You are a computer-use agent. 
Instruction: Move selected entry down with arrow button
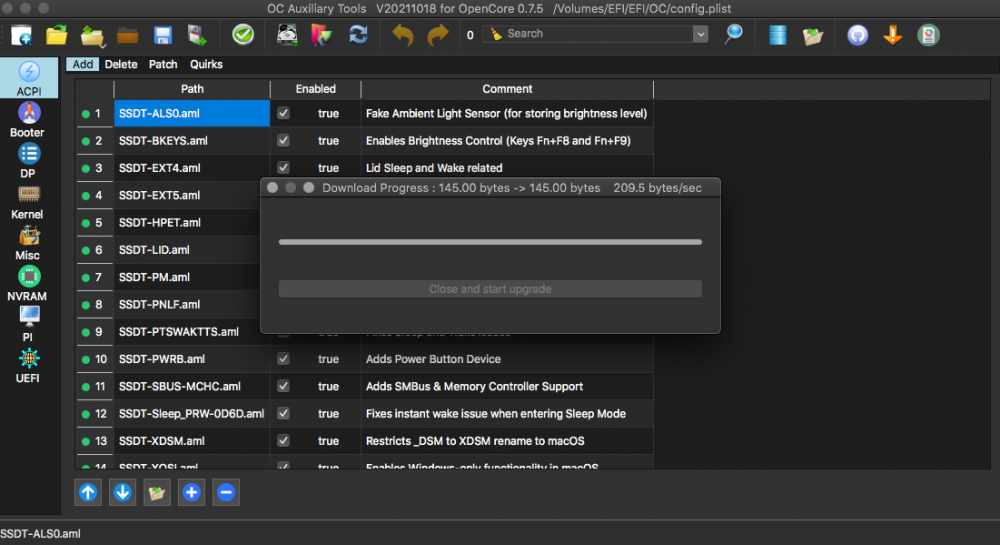pos(122,492)
